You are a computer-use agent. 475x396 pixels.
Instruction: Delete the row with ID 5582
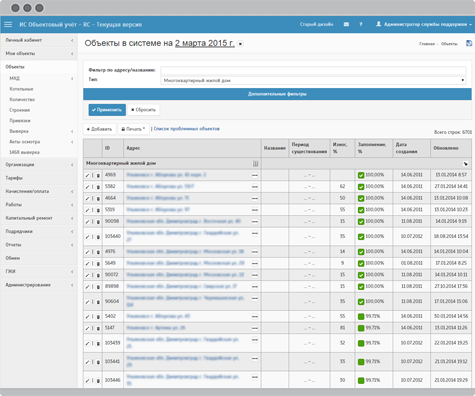[98, 187]
